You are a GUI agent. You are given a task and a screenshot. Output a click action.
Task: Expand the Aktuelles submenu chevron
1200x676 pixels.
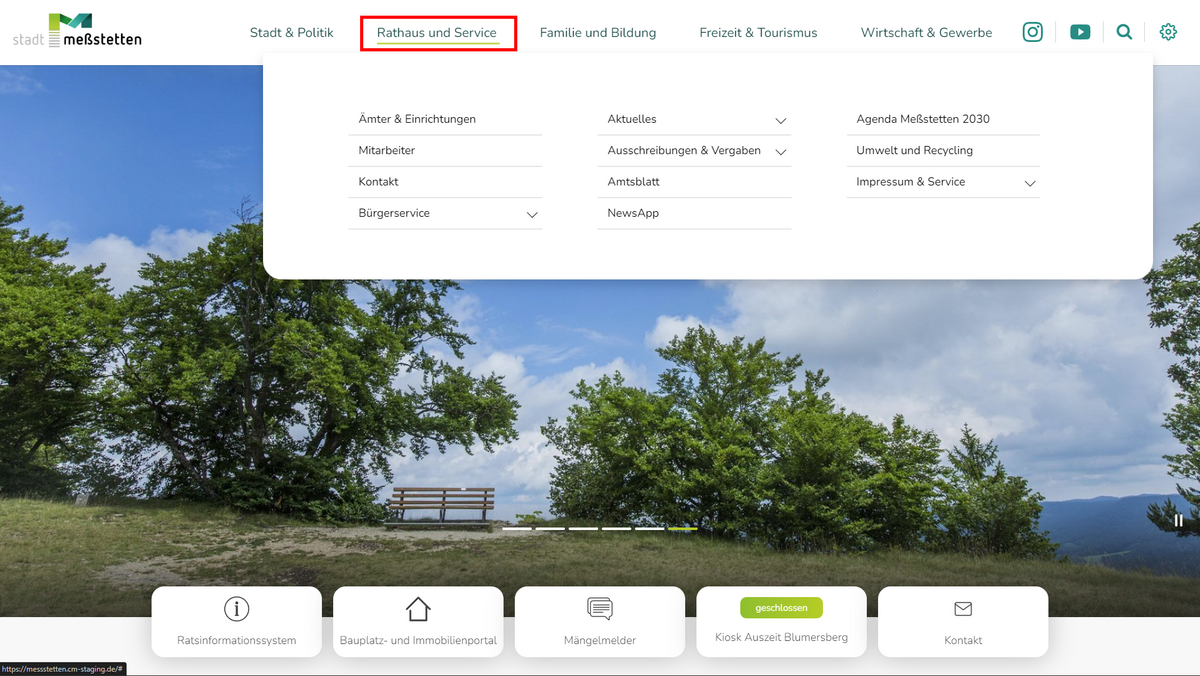(x=781, y=121)
